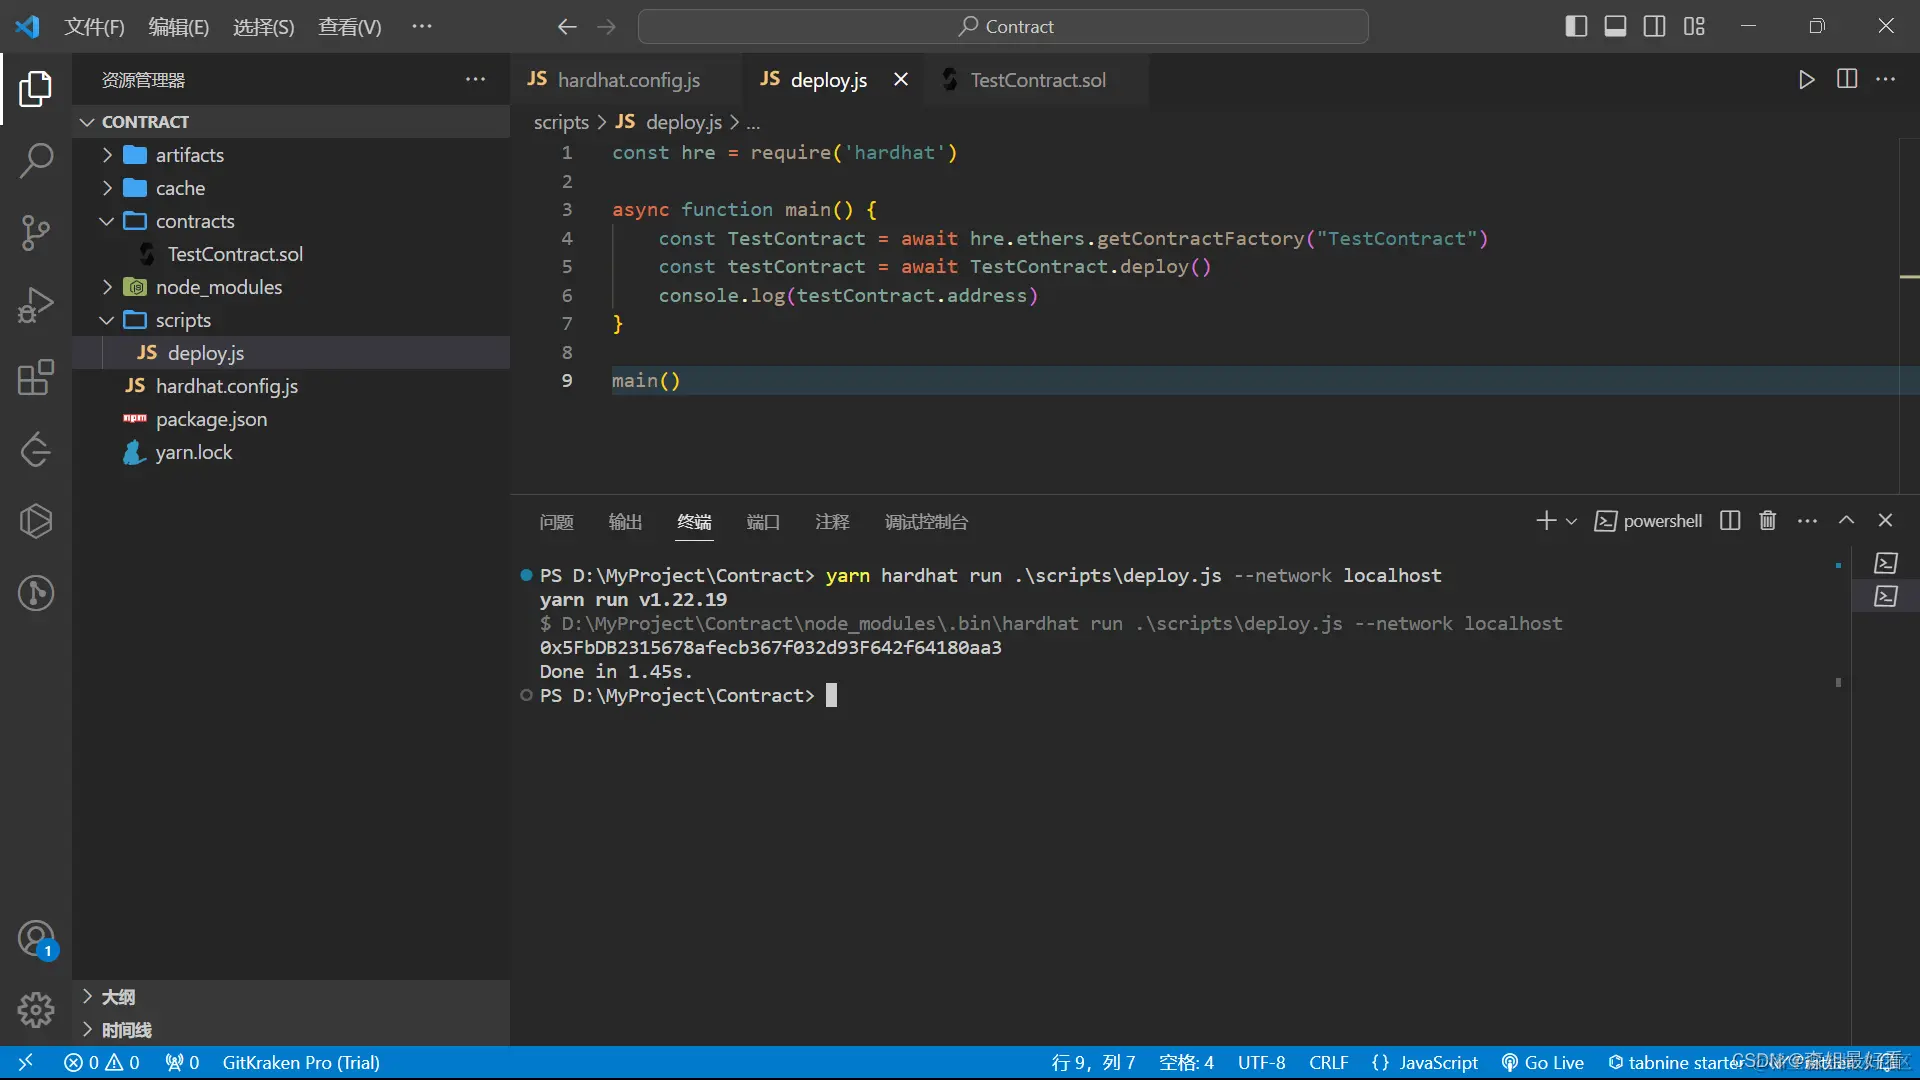Click the Contract command center search box
This screenshot has height=1080, width=1920.
[1003, 27]
